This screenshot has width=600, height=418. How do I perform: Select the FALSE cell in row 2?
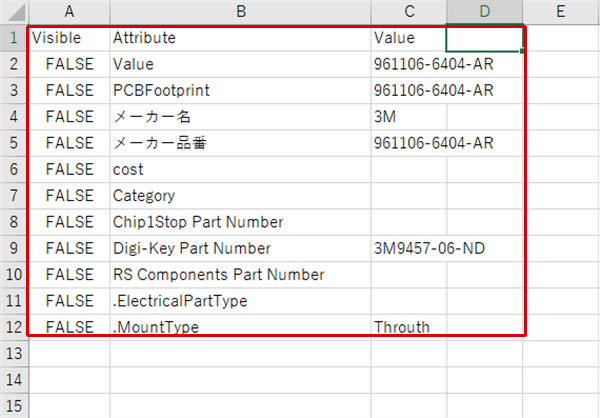[x=69, y=64]
